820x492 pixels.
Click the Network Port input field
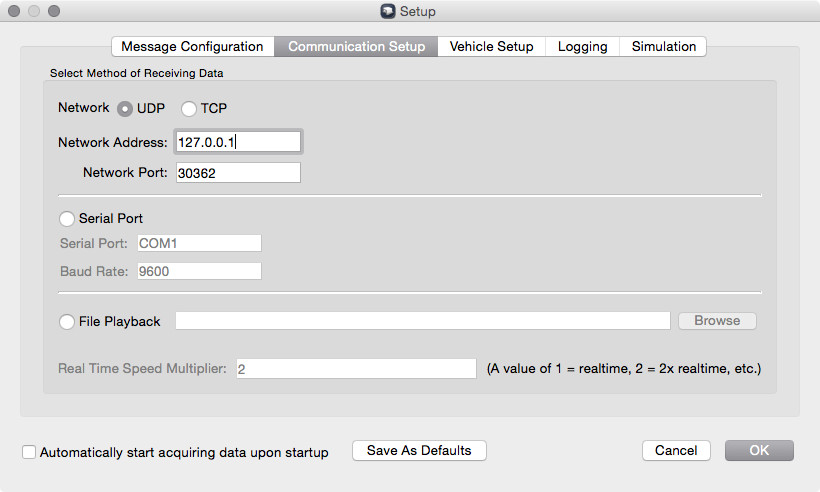coord(238,173)
